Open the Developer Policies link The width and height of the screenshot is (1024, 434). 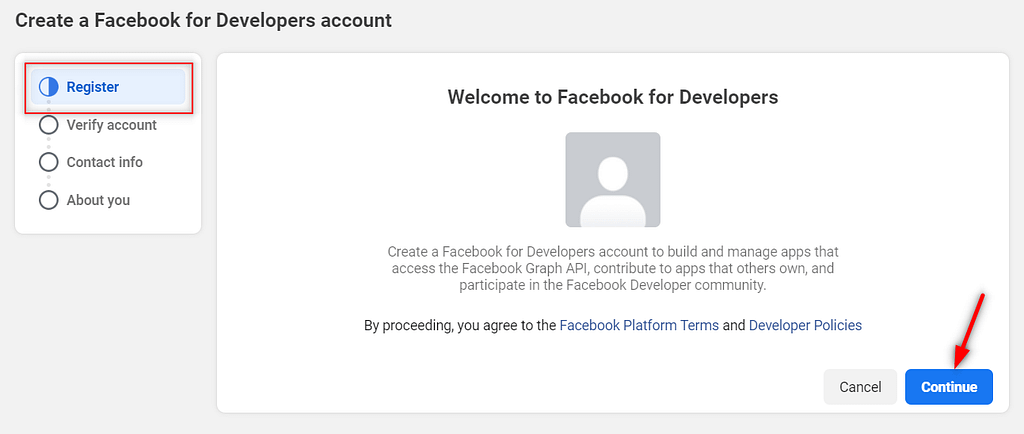805,325
